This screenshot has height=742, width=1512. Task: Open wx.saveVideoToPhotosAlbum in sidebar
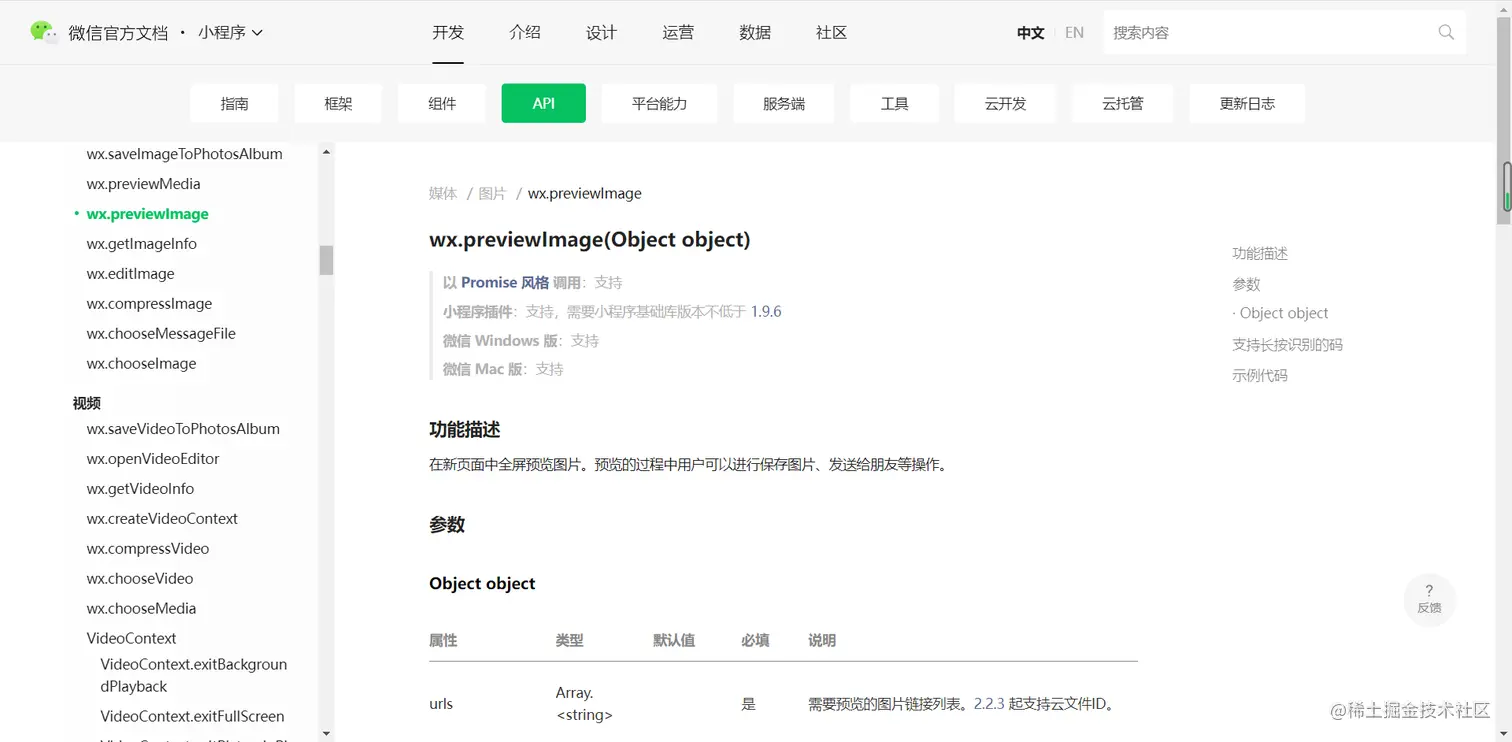[183, 429]
